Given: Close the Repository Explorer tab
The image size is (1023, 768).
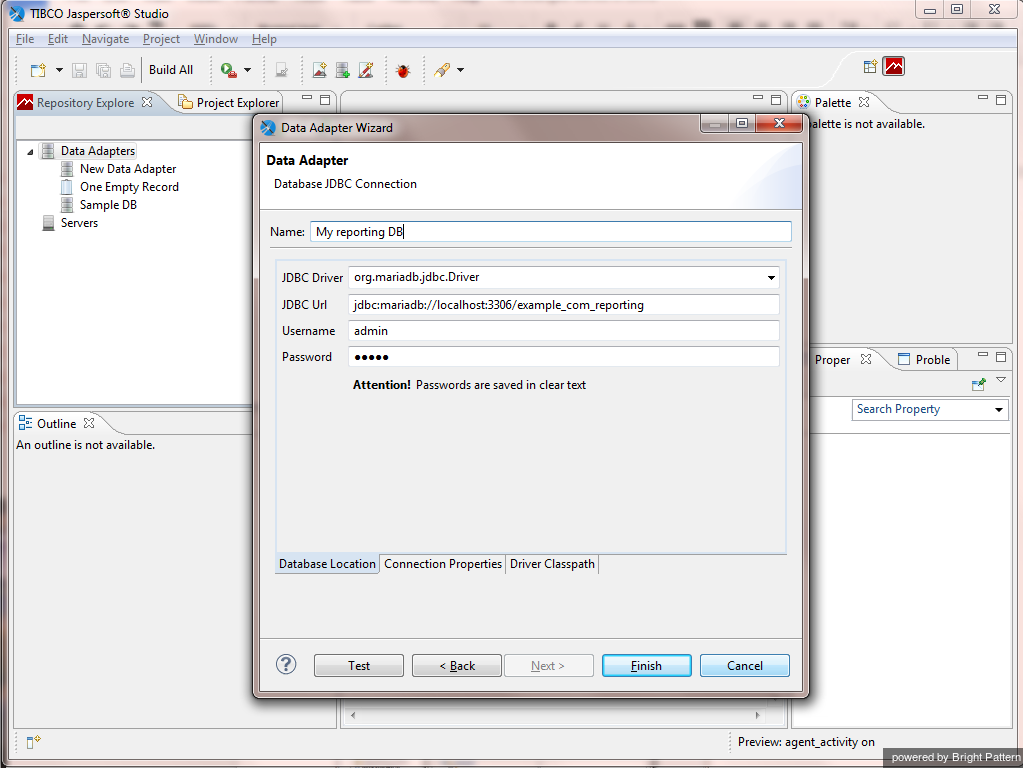Looking at the screenshot, I should click(x=147, y=102).
